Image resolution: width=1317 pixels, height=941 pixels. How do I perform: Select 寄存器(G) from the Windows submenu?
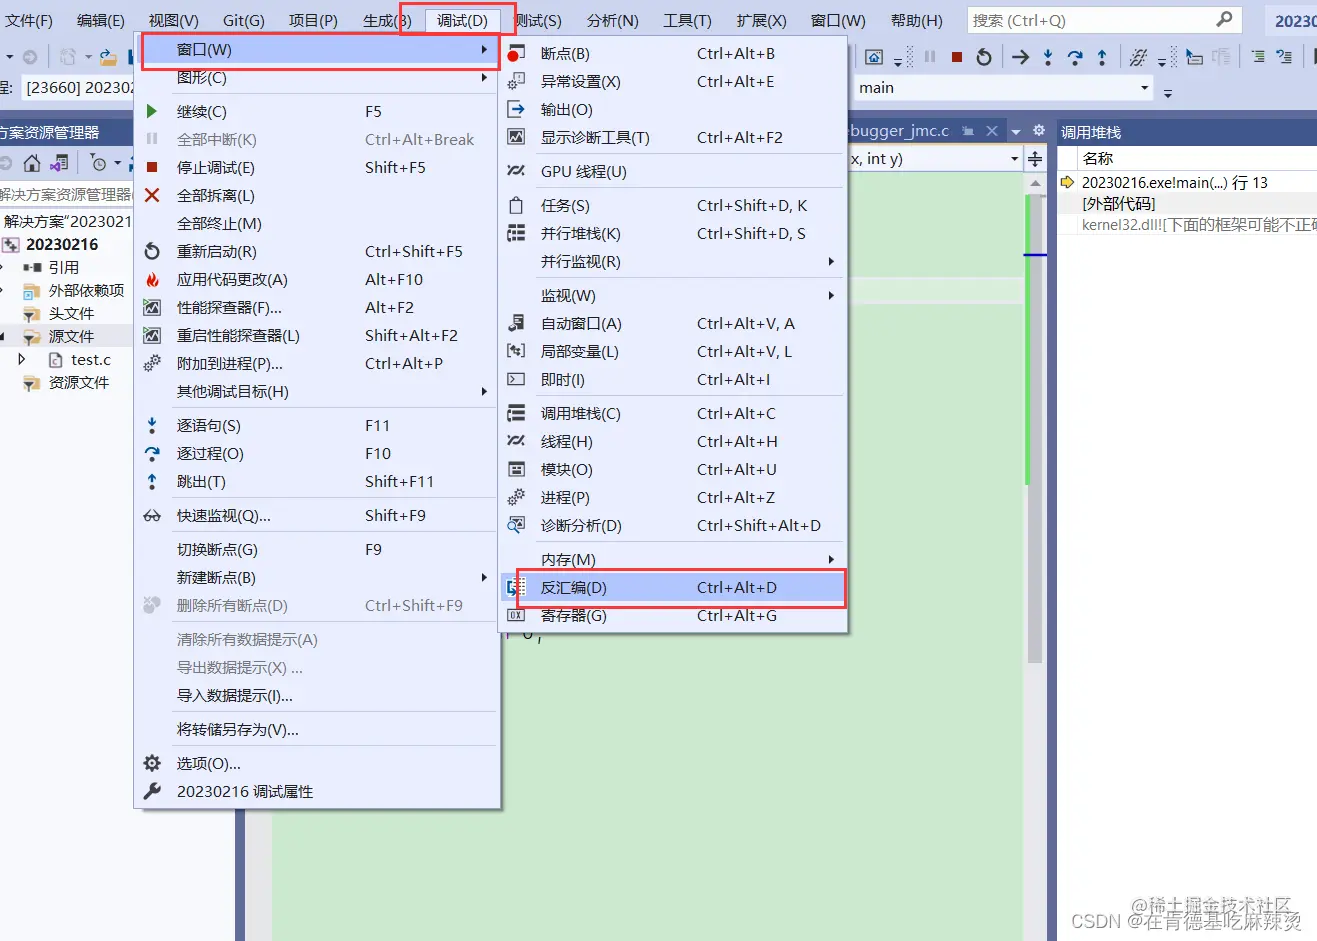(672, 615)
